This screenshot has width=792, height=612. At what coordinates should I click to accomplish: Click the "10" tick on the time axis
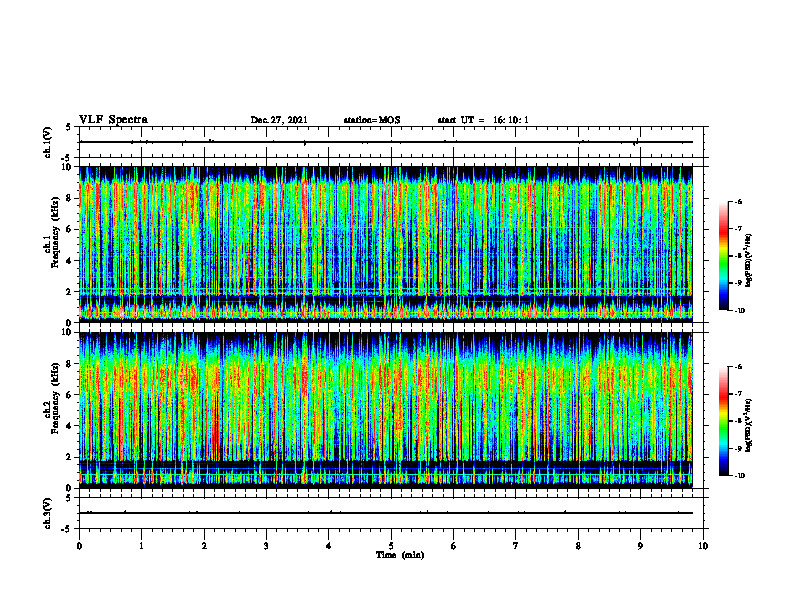pyautogui.click(x=703, y=546)
